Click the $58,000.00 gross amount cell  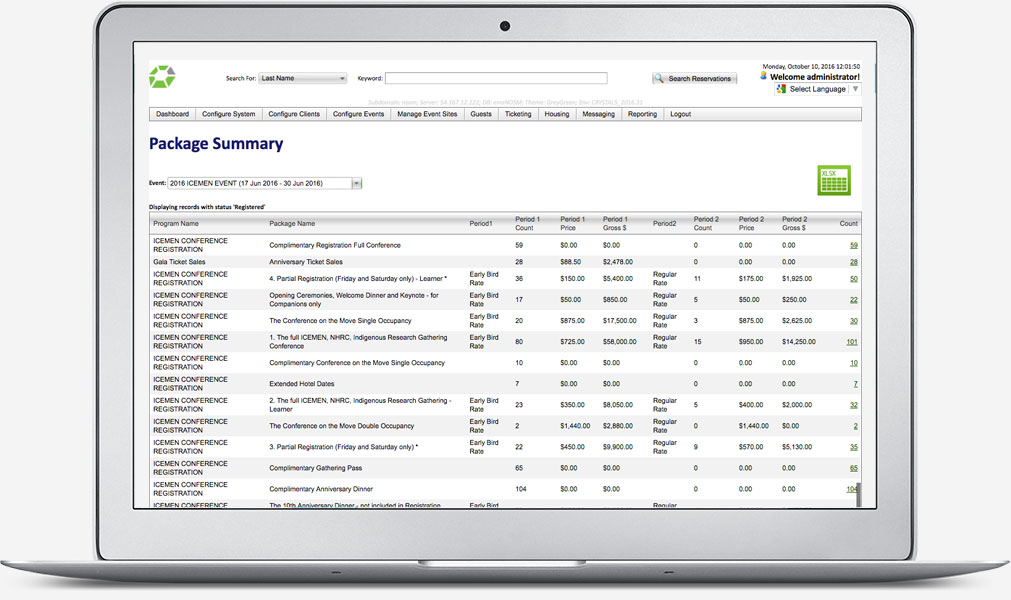[x=620, y=342]
